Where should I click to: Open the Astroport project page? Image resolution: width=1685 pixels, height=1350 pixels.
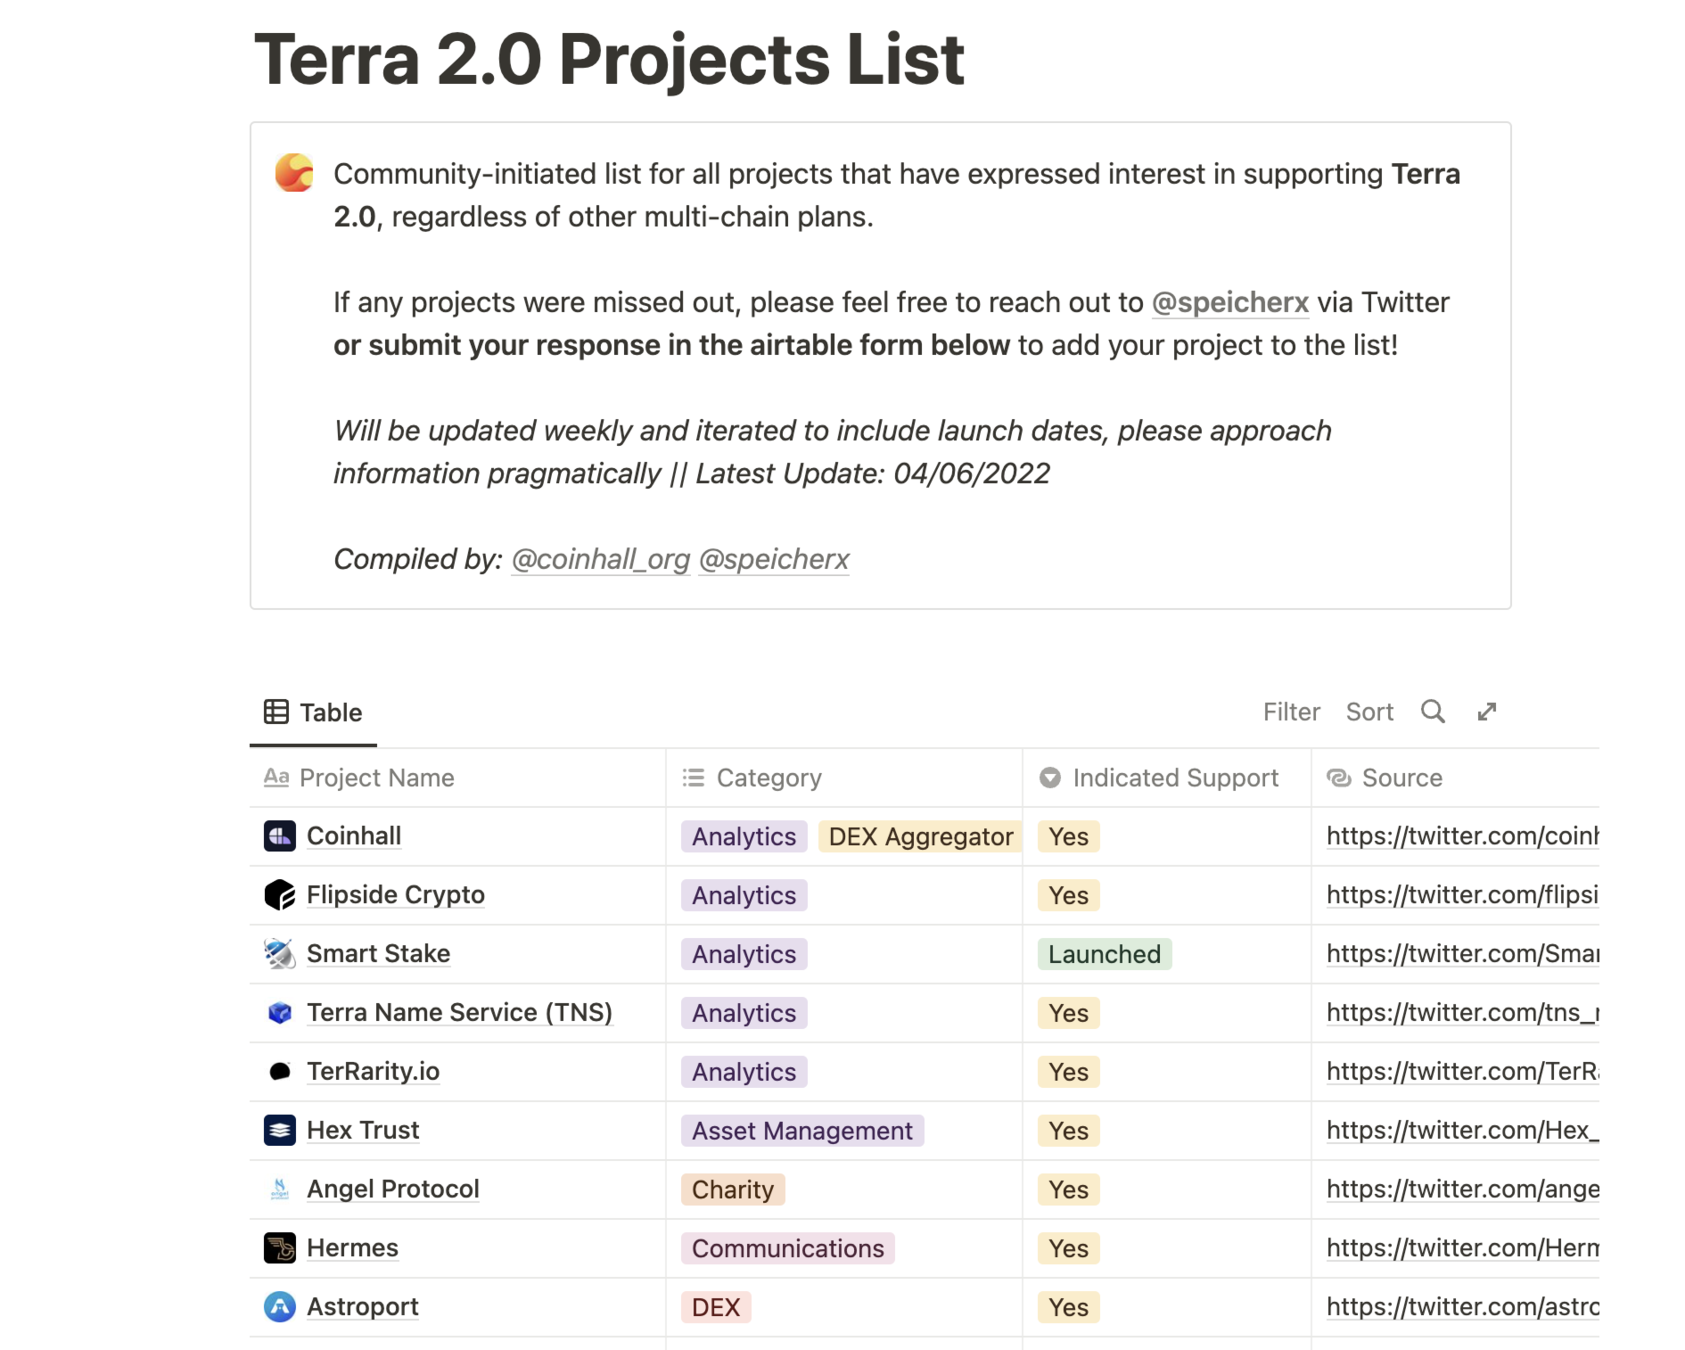[362, 1307]
